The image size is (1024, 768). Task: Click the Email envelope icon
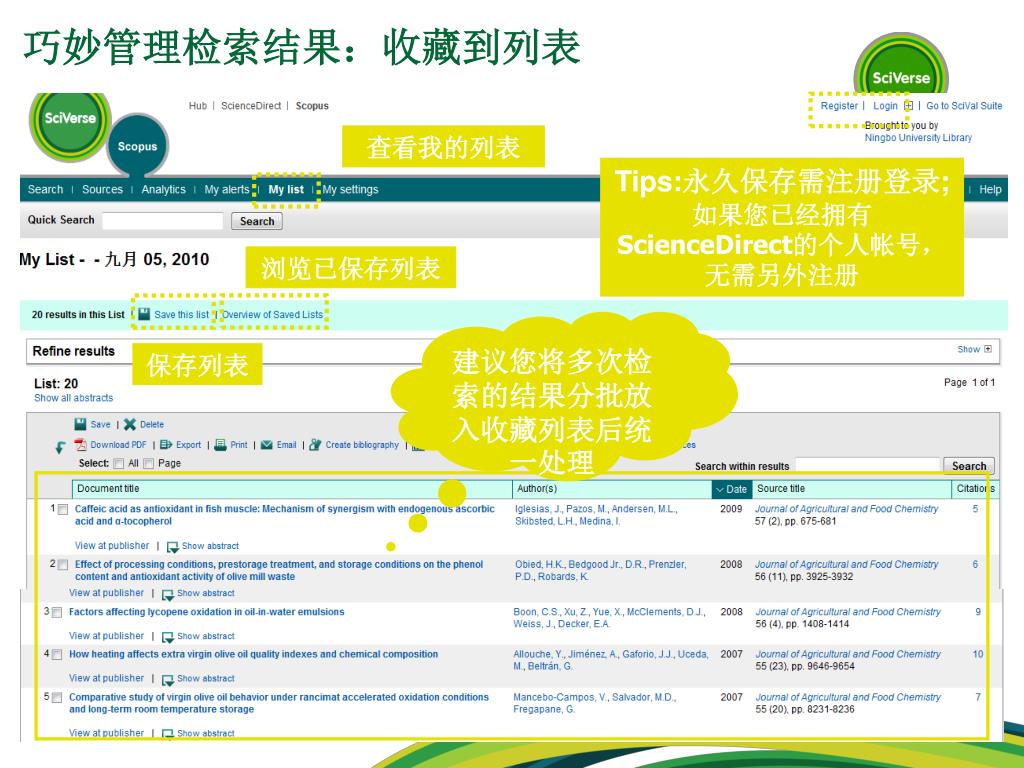(266, 445)
